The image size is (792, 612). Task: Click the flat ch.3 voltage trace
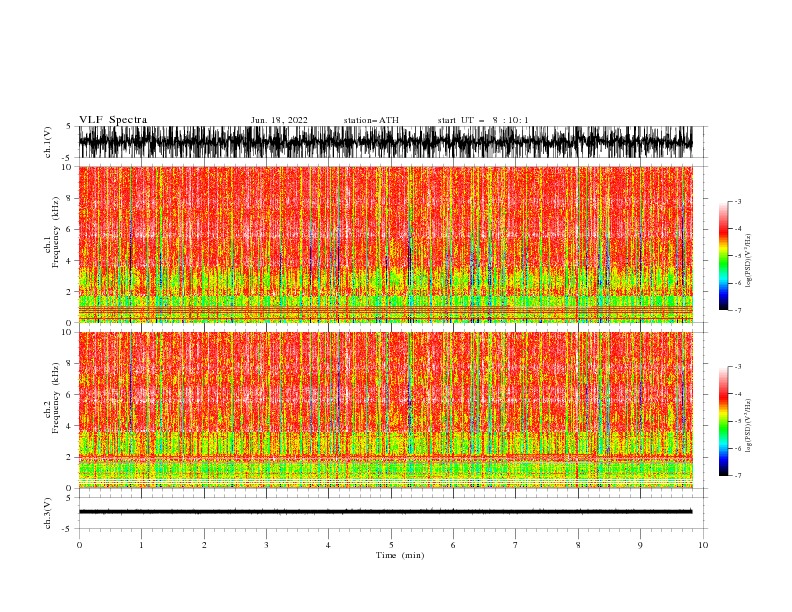tap(385, 512)
